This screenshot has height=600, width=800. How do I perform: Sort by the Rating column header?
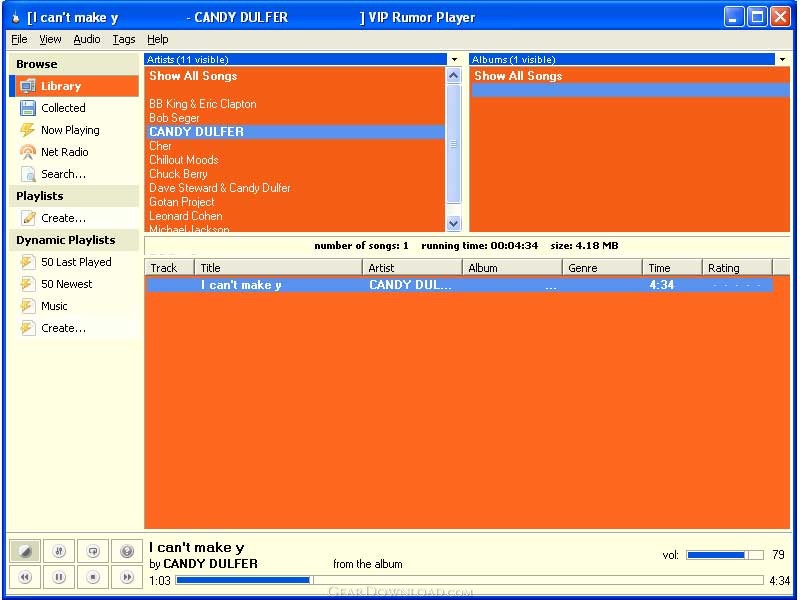pyautogui.click(x=737, y=267)
